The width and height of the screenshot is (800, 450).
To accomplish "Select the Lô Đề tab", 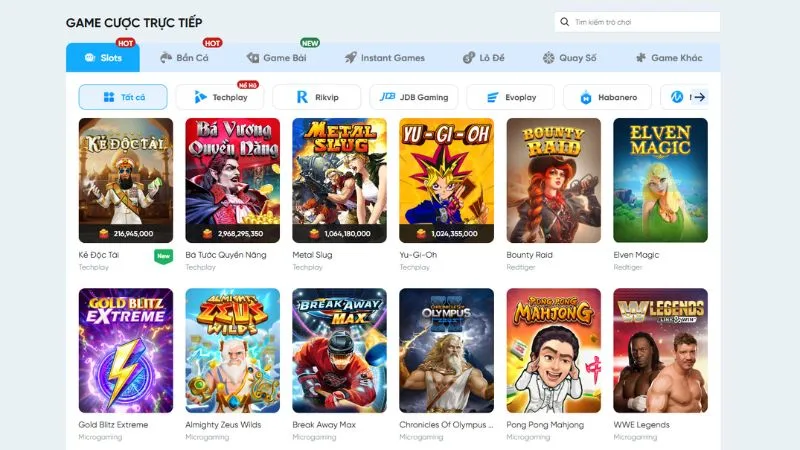I will [x=483, y=58].
